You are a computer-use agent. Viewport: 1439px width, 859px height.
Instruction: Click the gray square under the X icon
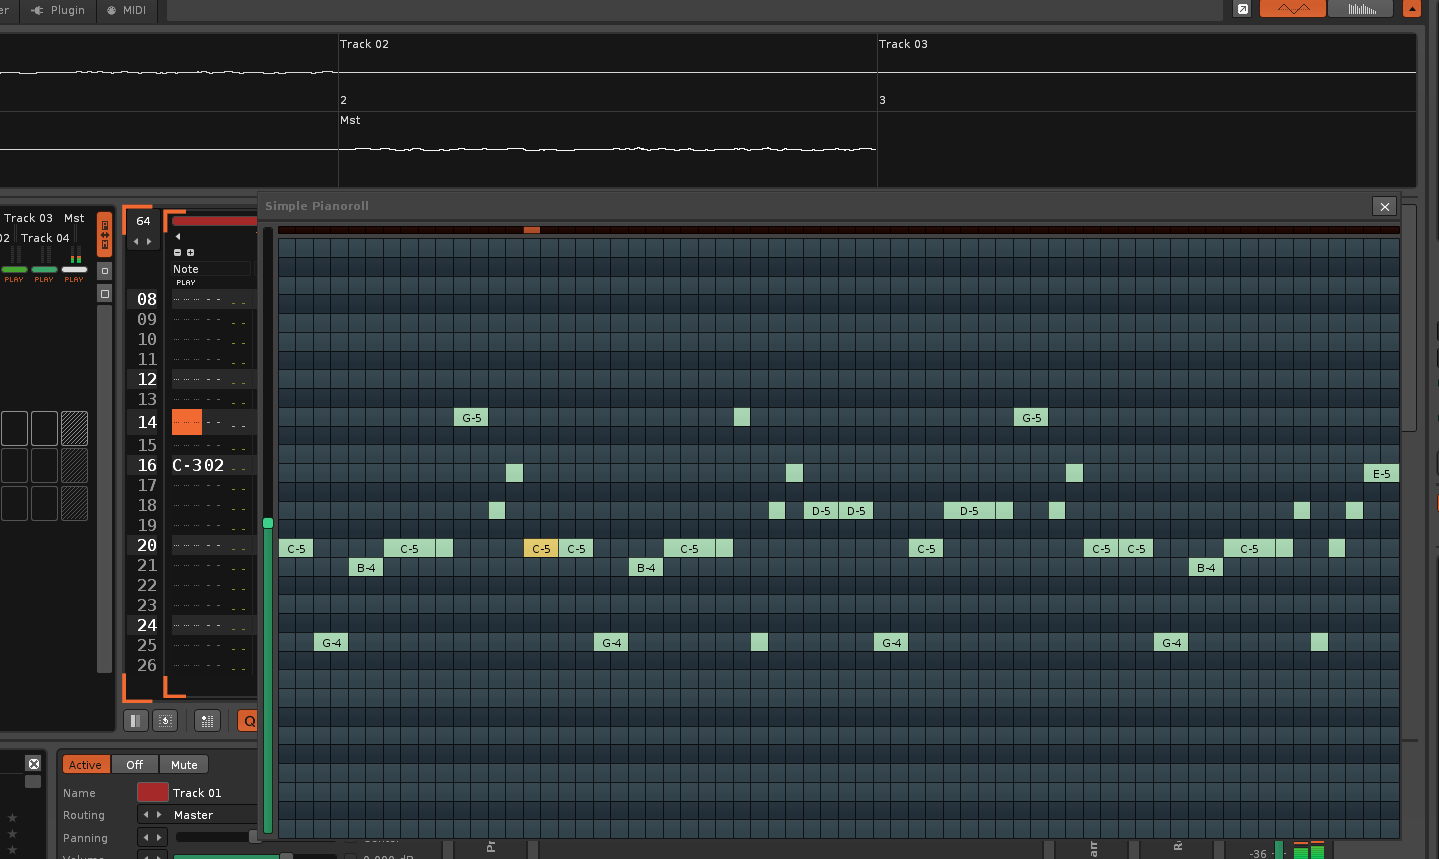[x=33, y=782]
